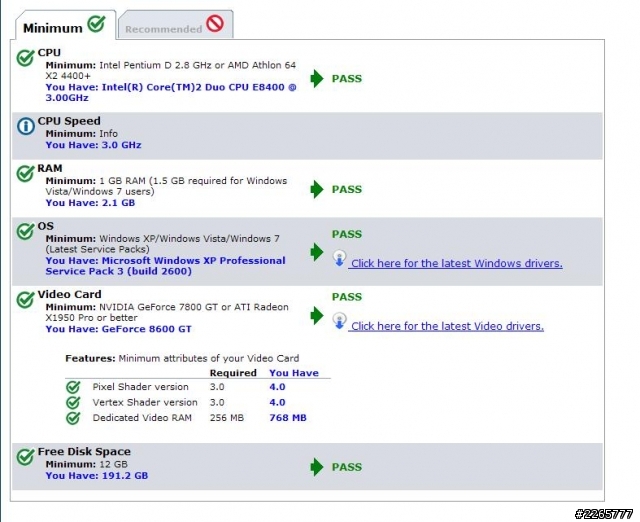The image size is (640, 522).
Task: Click PASS text in Free Disk Space row
Action: point(347,467)
